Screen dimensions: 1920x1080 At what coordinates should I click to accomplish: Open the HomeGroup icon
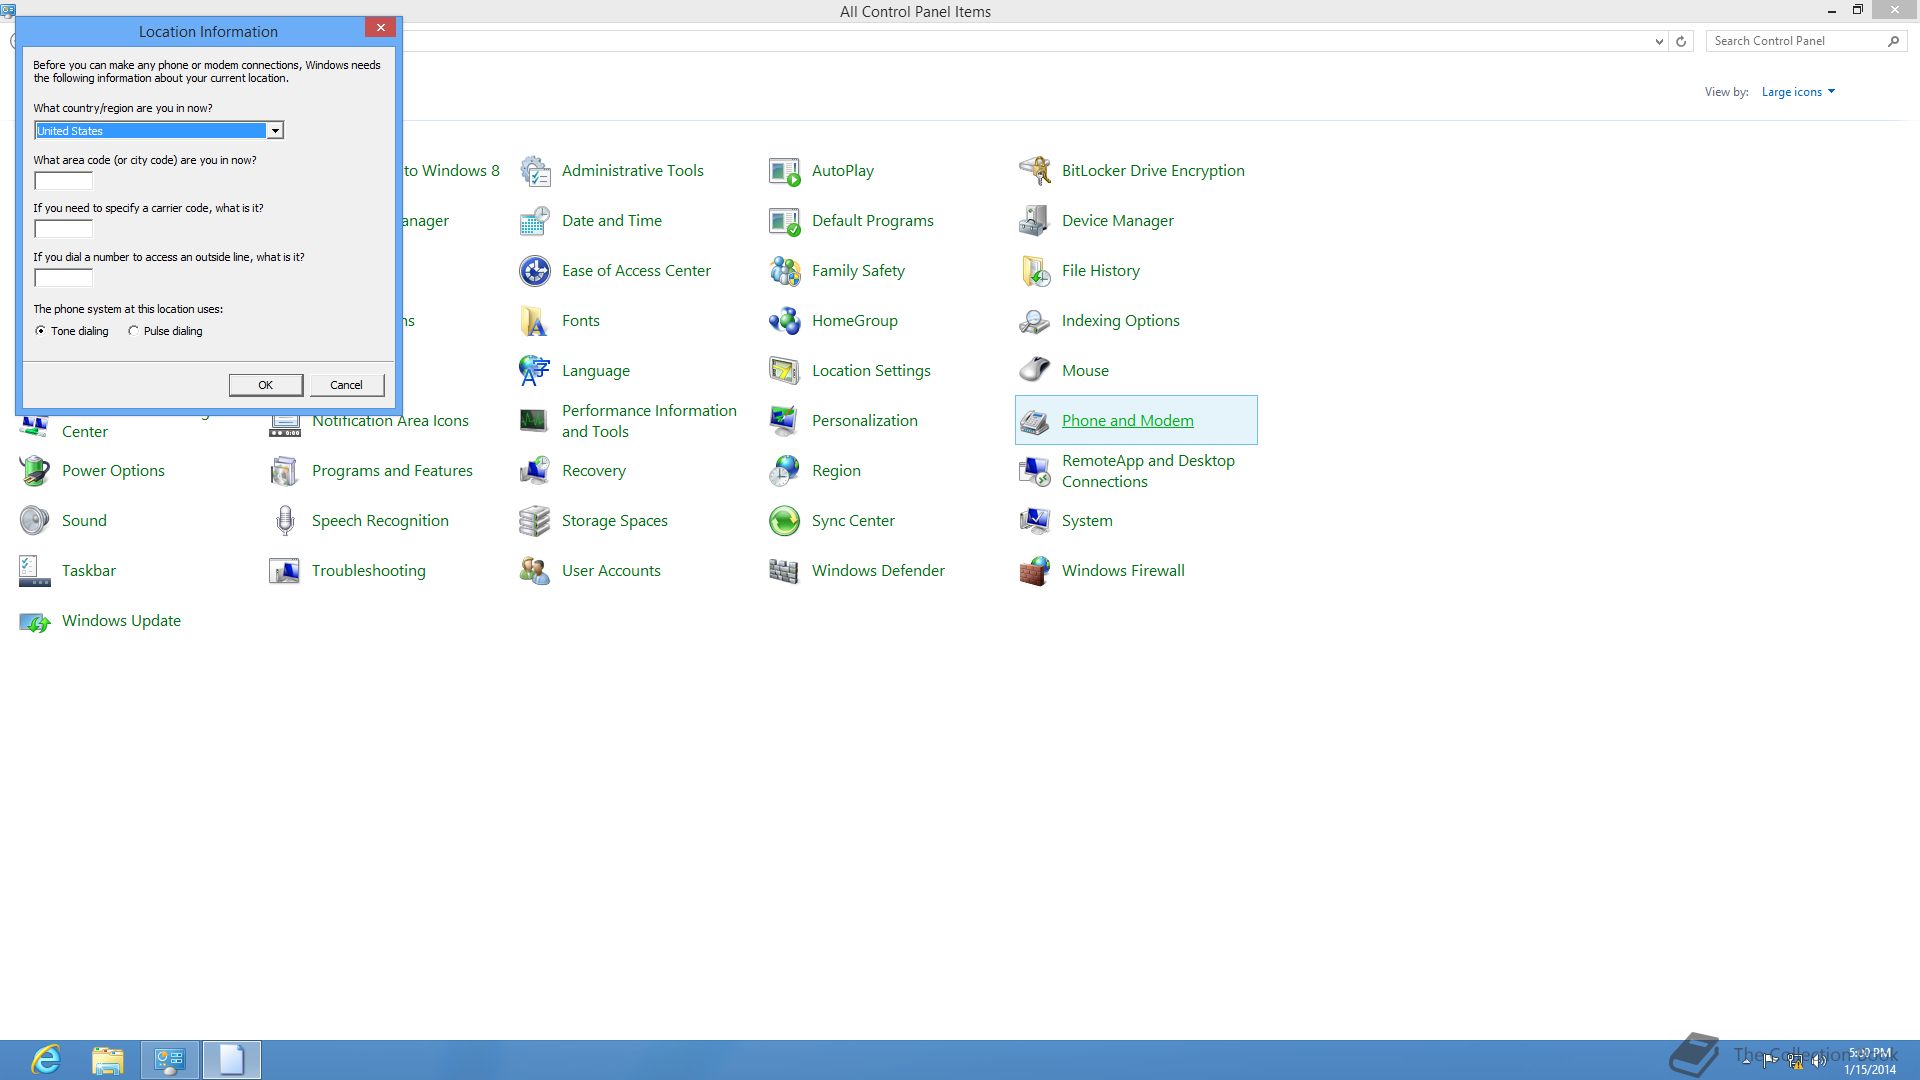click(785, 321)
